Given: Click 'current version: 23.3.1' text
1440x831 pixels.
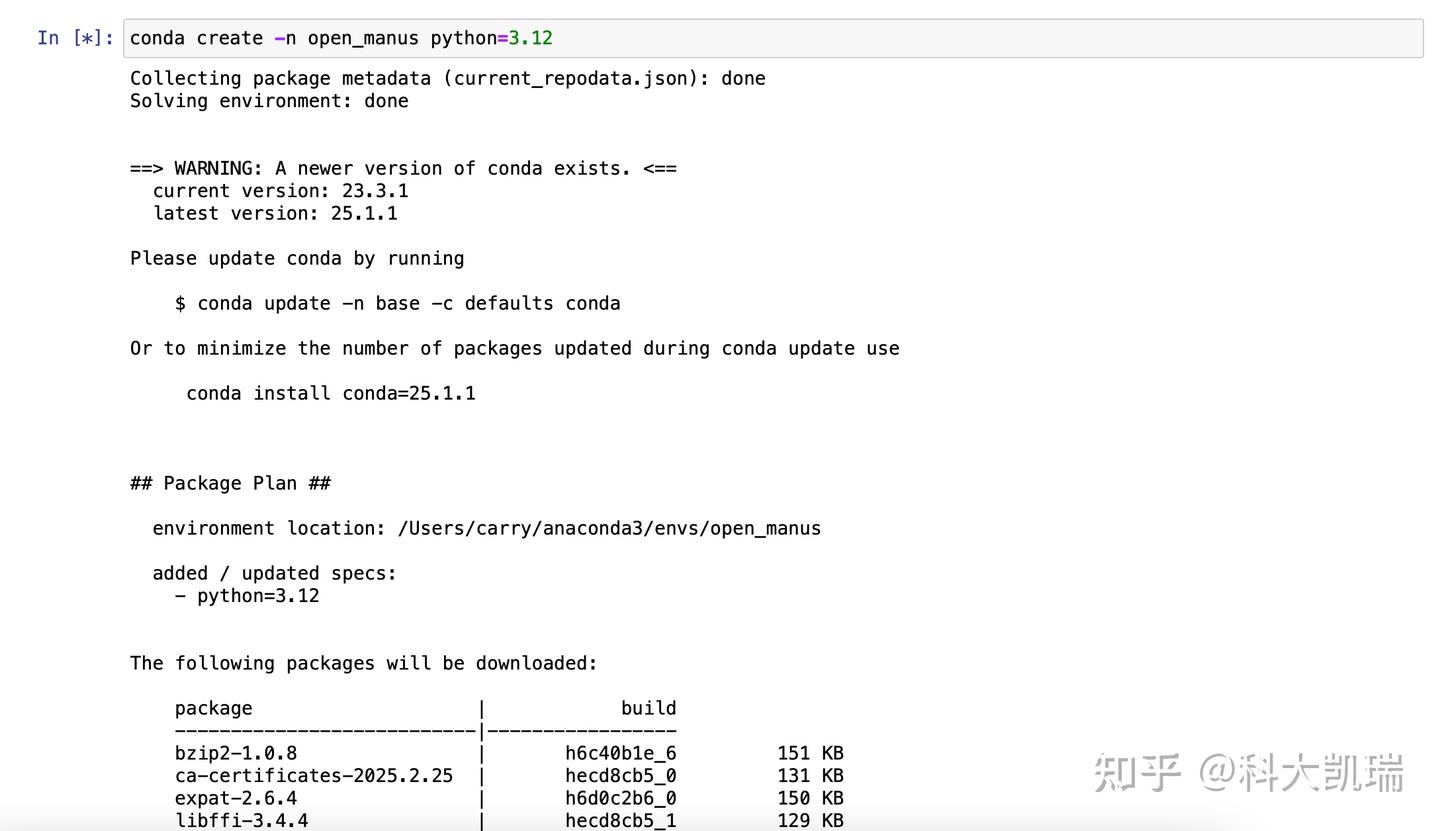Looking at the screenshot, I should tap(280, 191).
